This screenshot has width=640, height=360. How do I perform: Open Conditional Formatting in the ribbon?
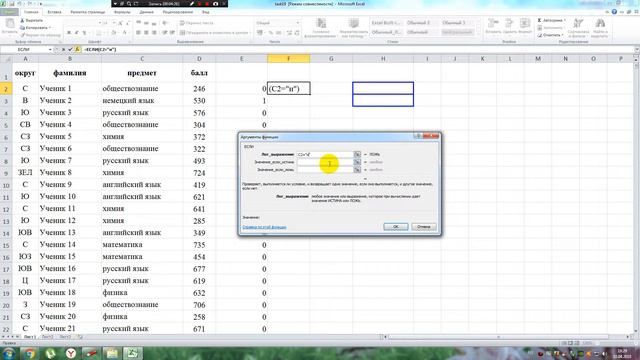coord(321,27)
